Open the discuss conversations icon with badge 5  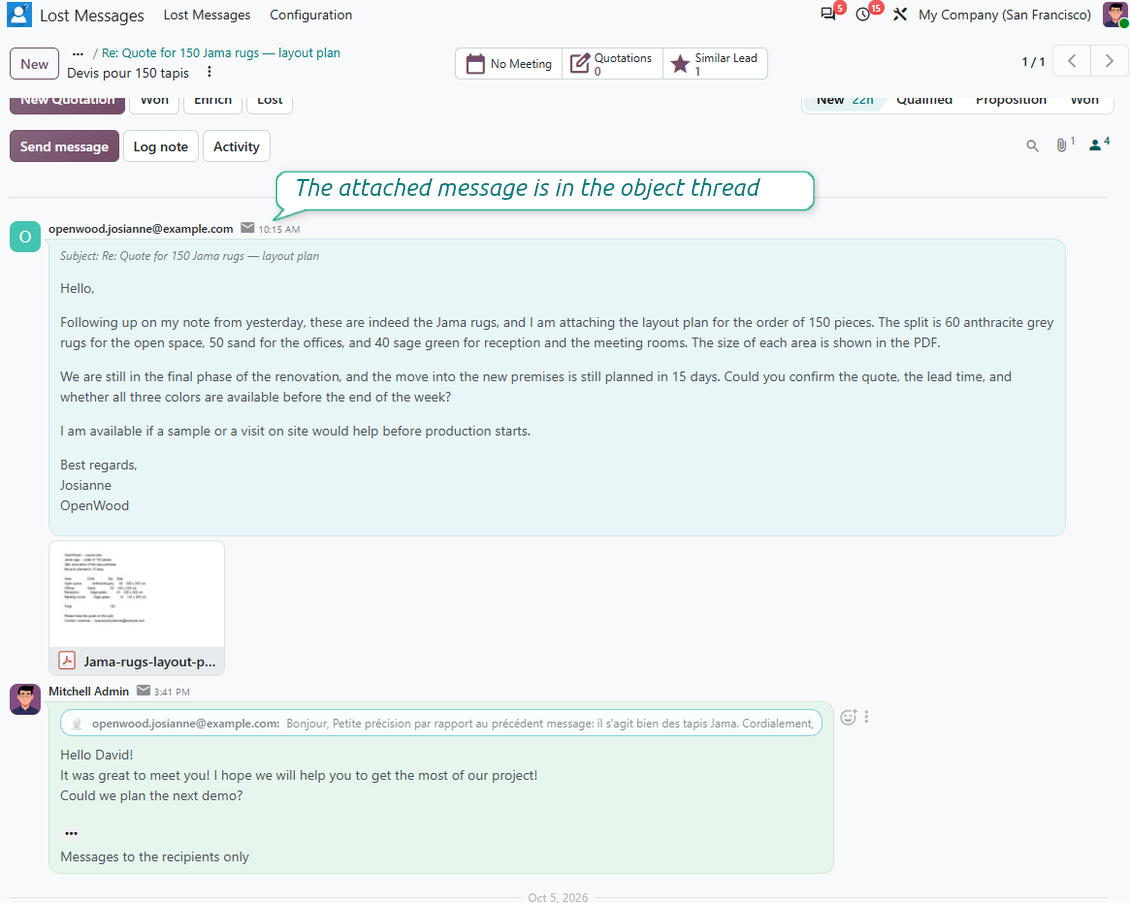point(828,14)
